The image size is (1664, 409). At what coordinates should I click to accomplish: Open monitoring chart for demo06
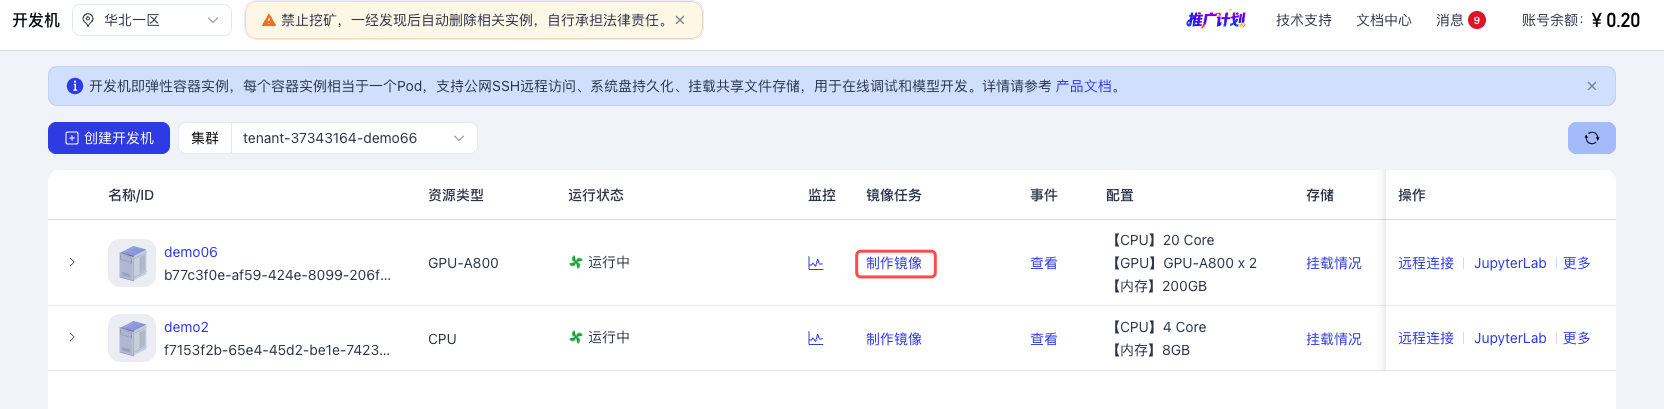point(815,263)
